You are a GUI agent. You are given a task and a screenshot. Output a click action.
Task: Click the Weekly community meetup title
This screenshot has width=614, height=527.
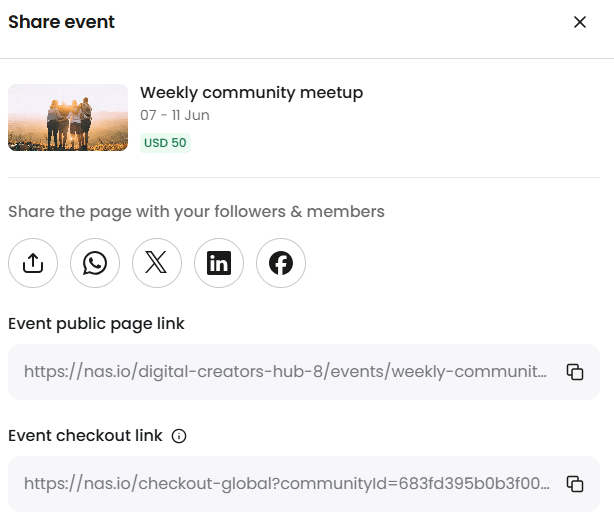pos(251,93)
